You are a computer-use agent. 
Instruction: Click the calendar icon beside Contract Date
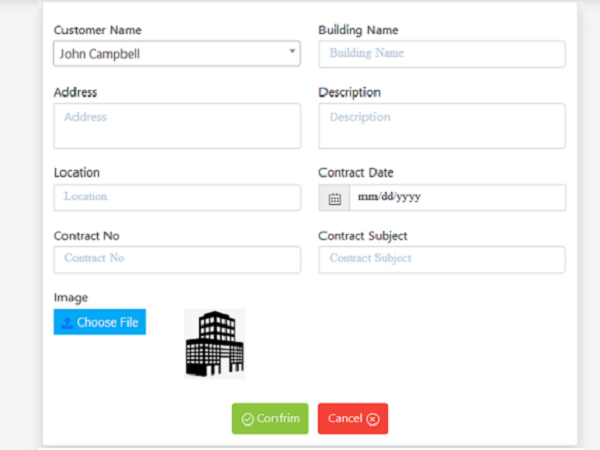334,198
